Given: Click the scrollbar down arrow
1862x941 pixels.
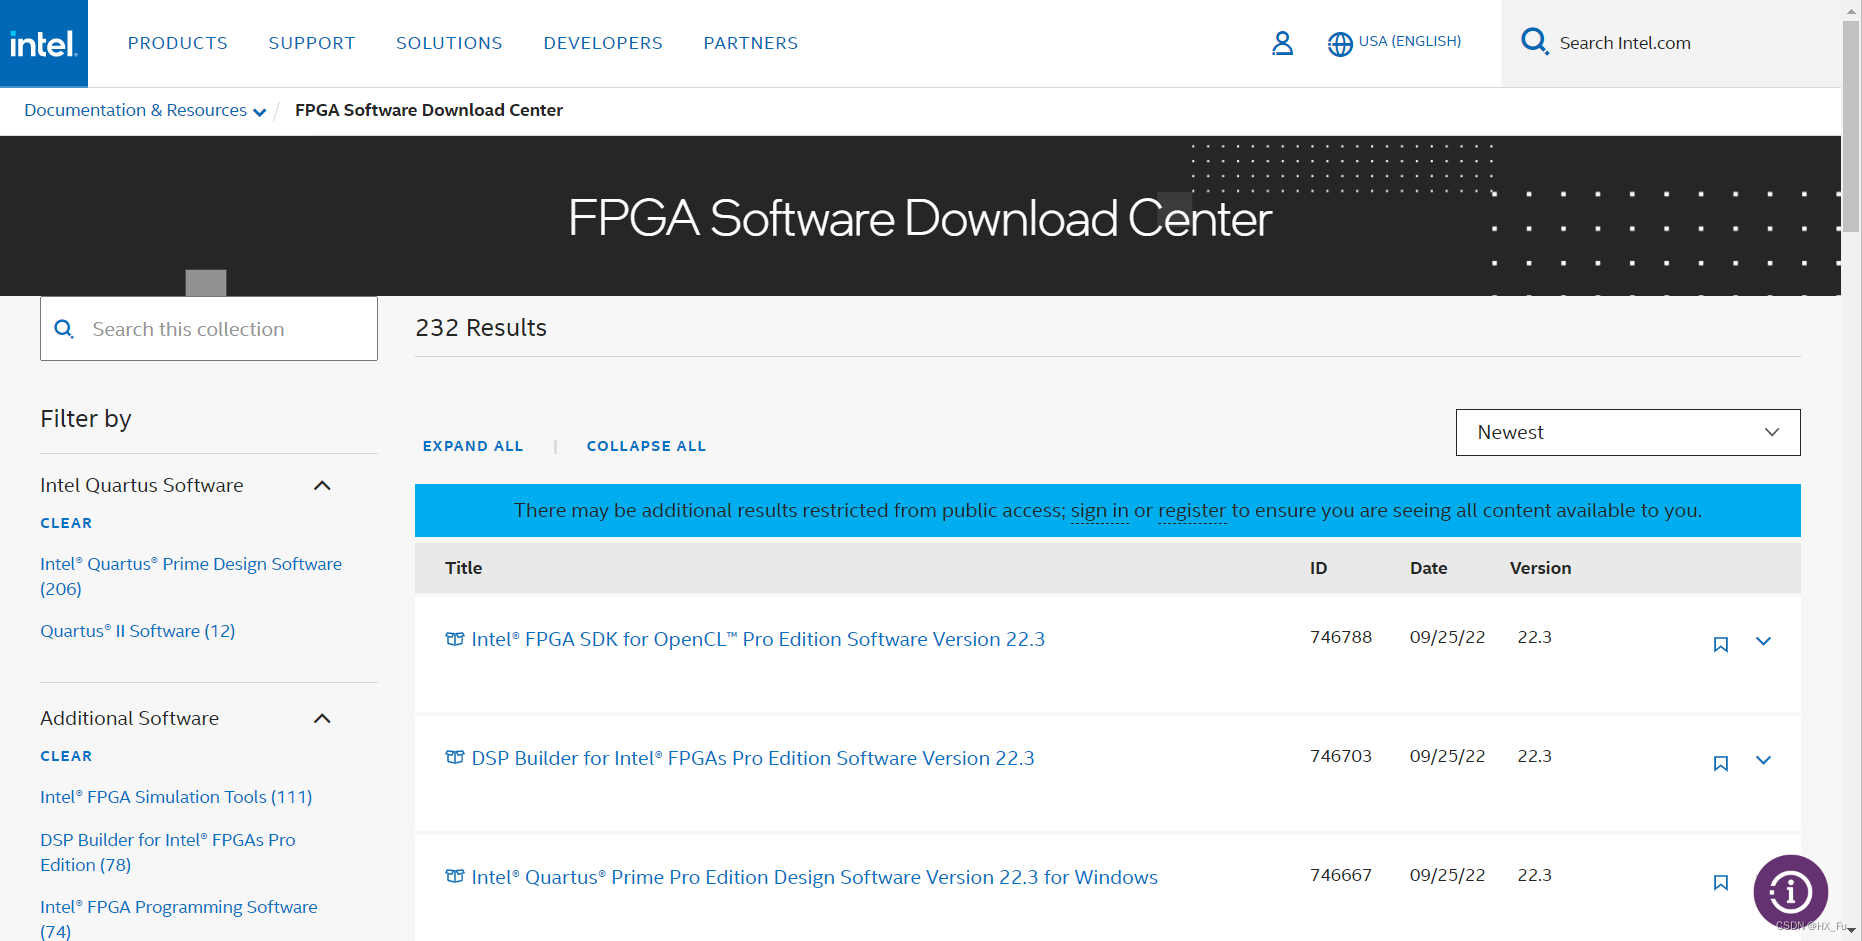Looking at the screenshot, I should 1851,931.
